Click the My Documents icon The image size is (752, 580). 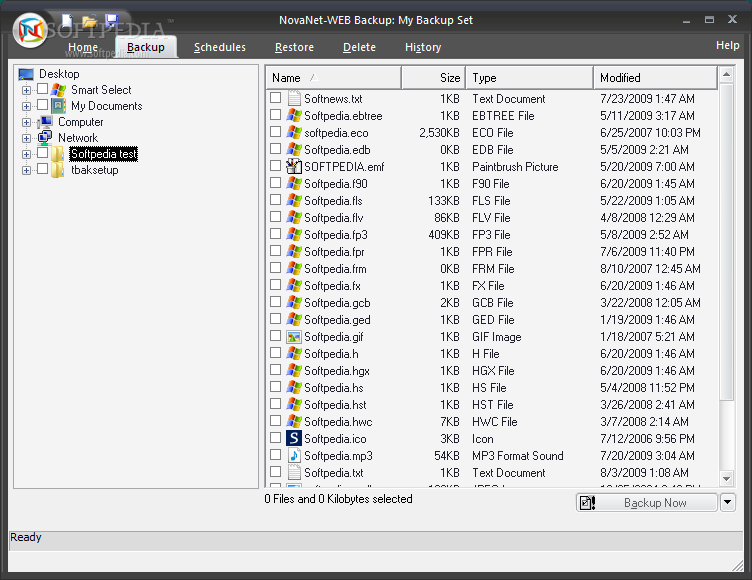tap(59, 106)
